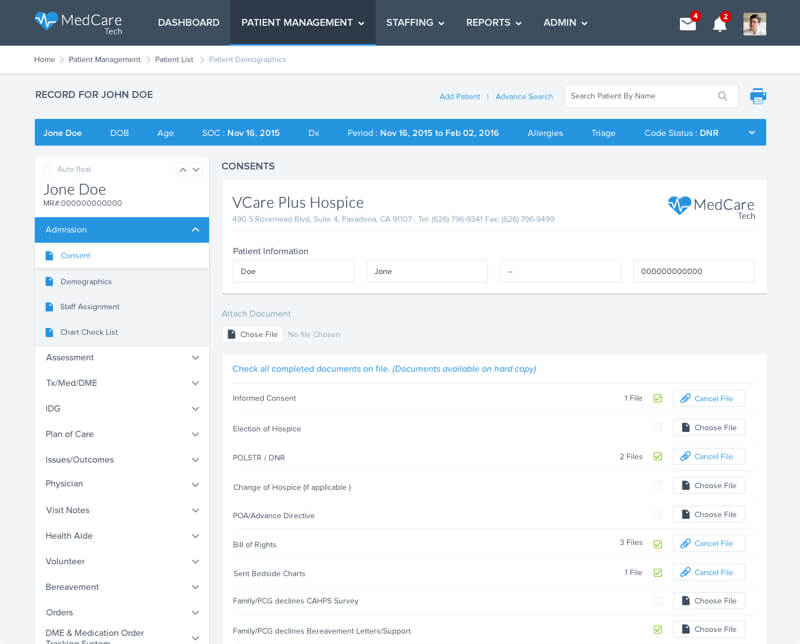Screen dimensions: 800x644
Task: Open the Admin dropdown menu
Action: click(x=565, y=23)
